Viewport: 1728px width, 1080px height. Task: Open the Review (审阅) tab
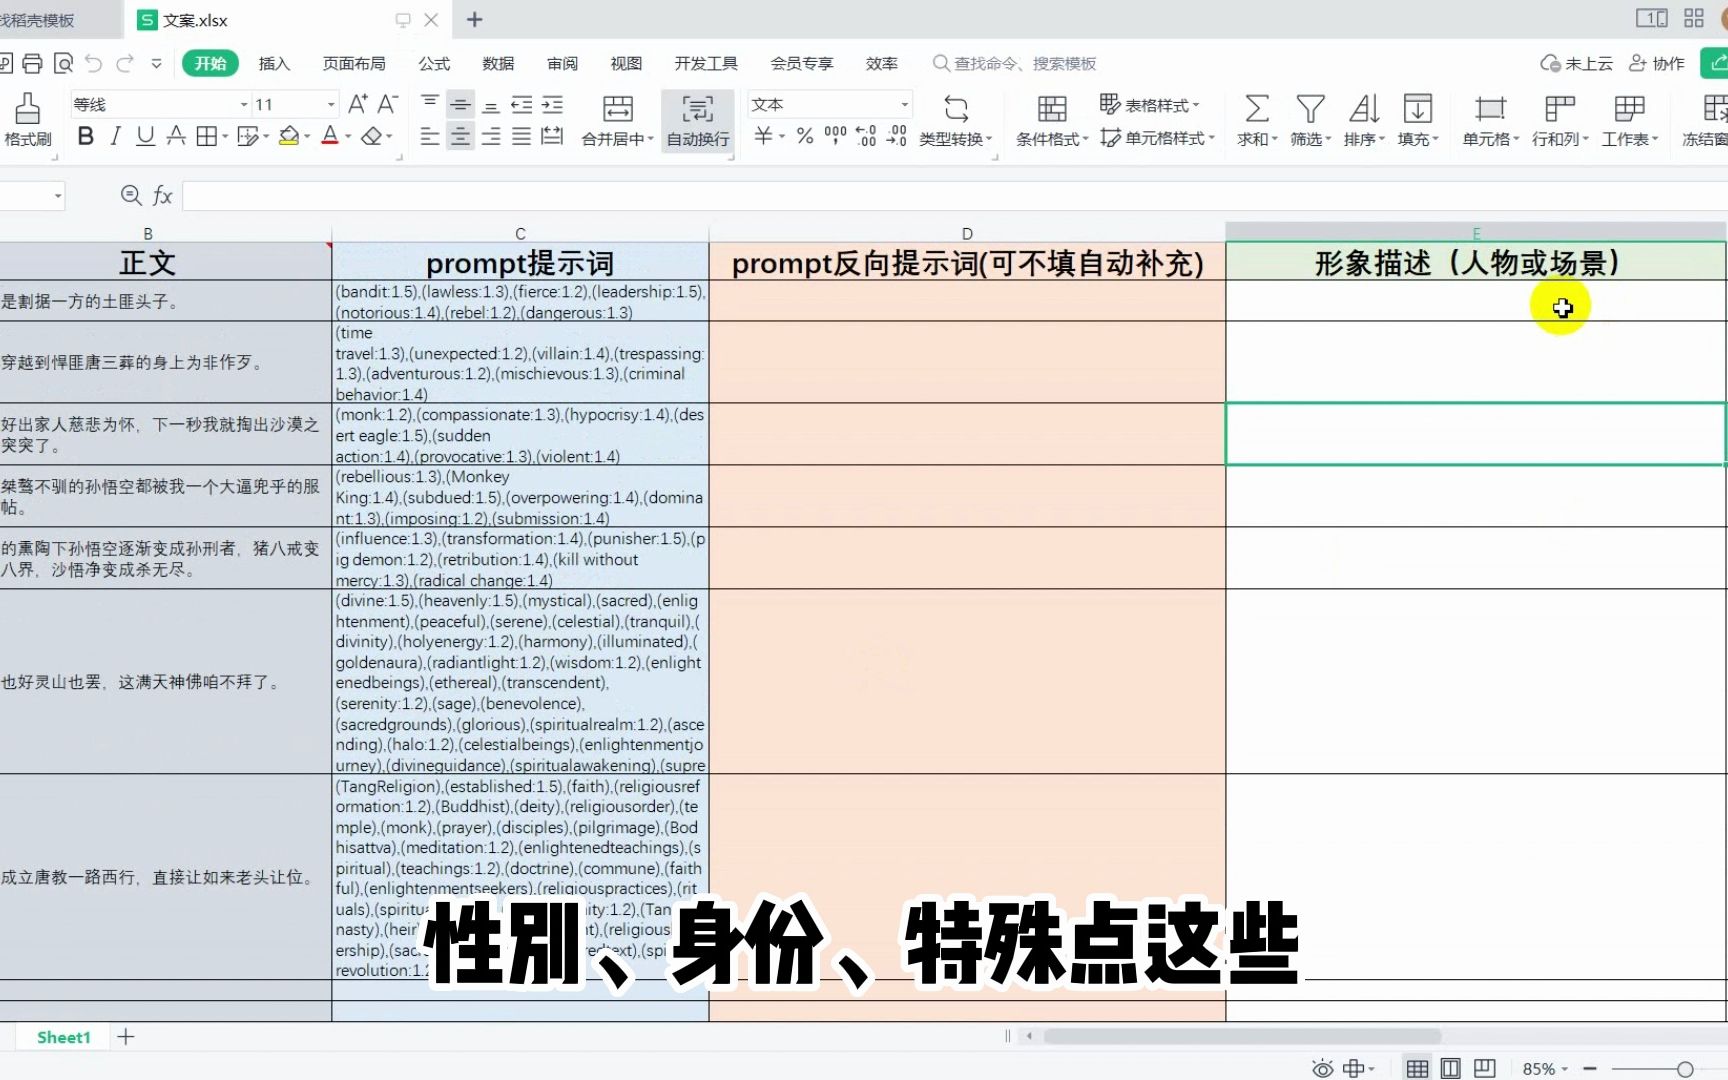pyautogui.click(x=562, y=63)
